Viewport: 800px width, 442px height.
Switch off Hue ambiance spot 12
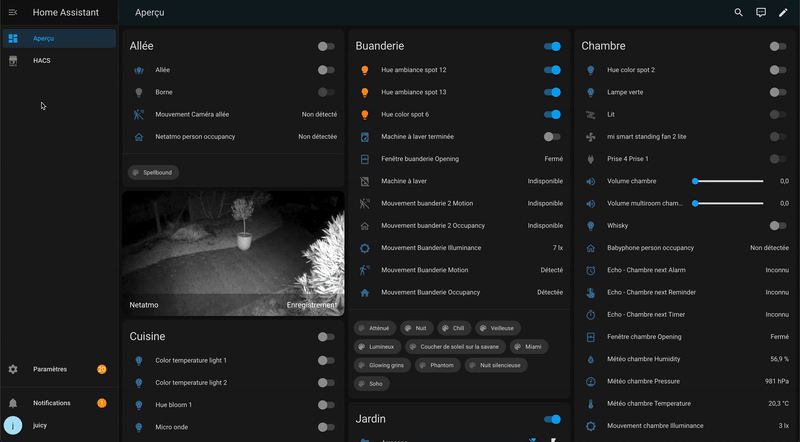pyautogui.click(x=552, y=70)
